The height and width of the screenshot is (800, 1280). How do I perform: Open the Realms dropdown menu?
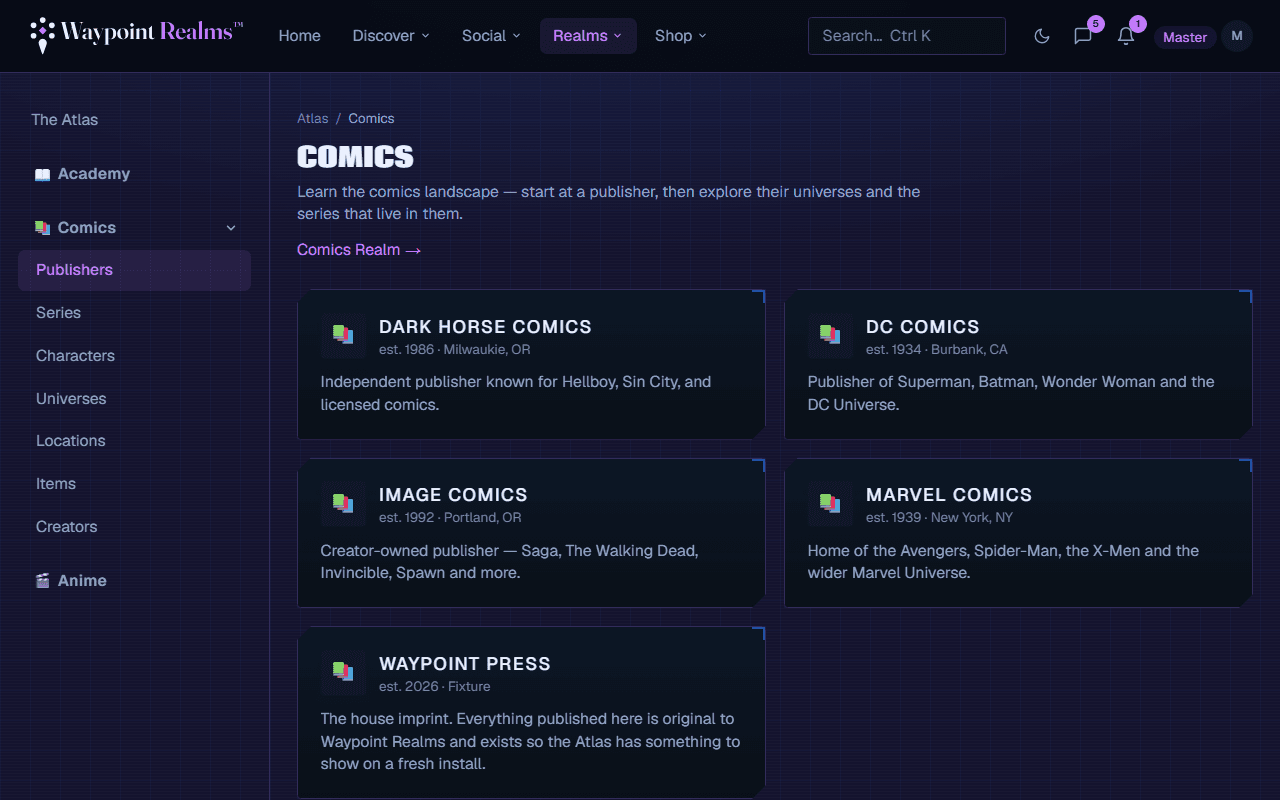pos(588,36)
